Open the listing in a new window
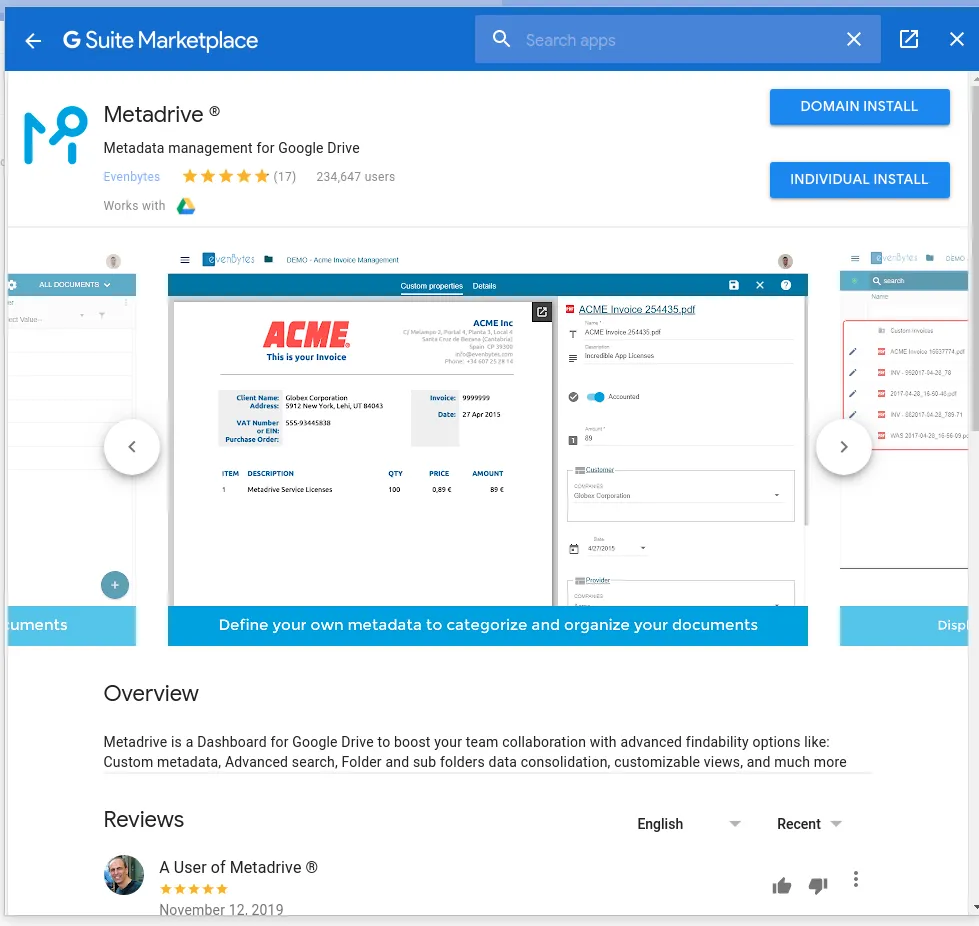This screenshot has height=926, width=979. click(908, 39)
